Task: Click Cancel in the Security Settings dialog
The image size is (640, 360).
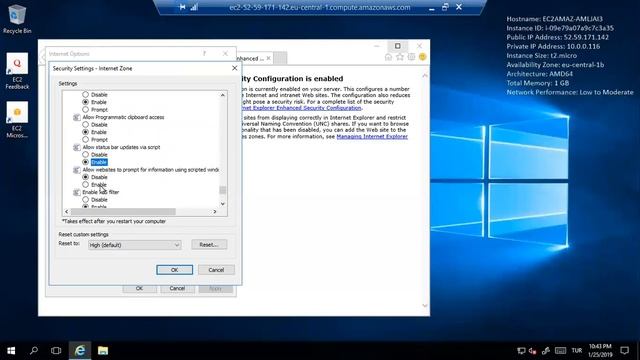Action: (216, 270)
